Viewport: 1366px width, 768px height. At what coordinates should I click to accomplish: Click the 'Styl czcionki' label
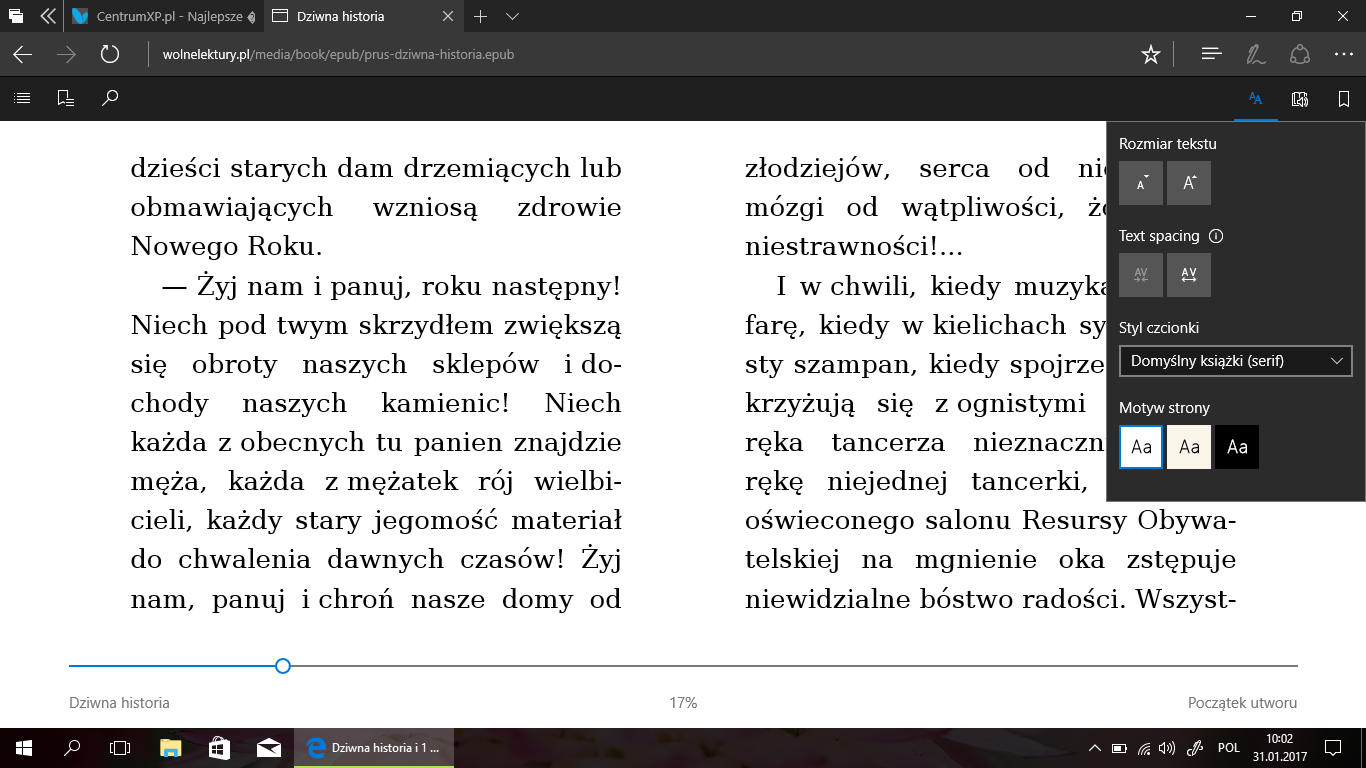1159,328
